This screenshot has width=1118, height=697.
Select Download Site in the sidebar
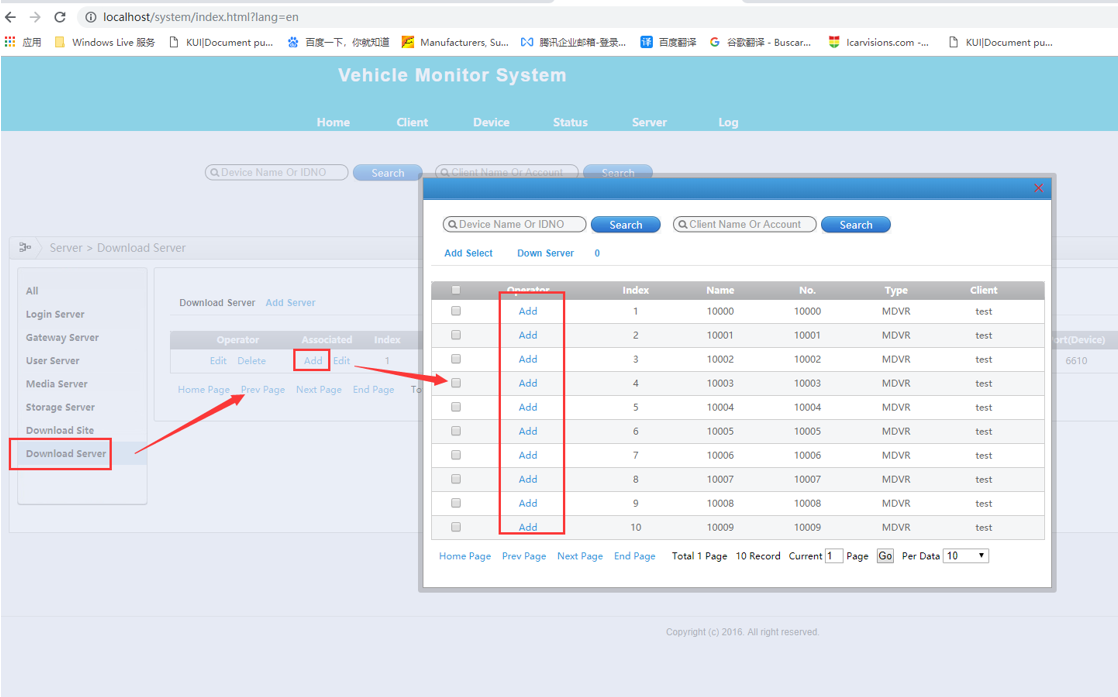[x=60, y=430]
